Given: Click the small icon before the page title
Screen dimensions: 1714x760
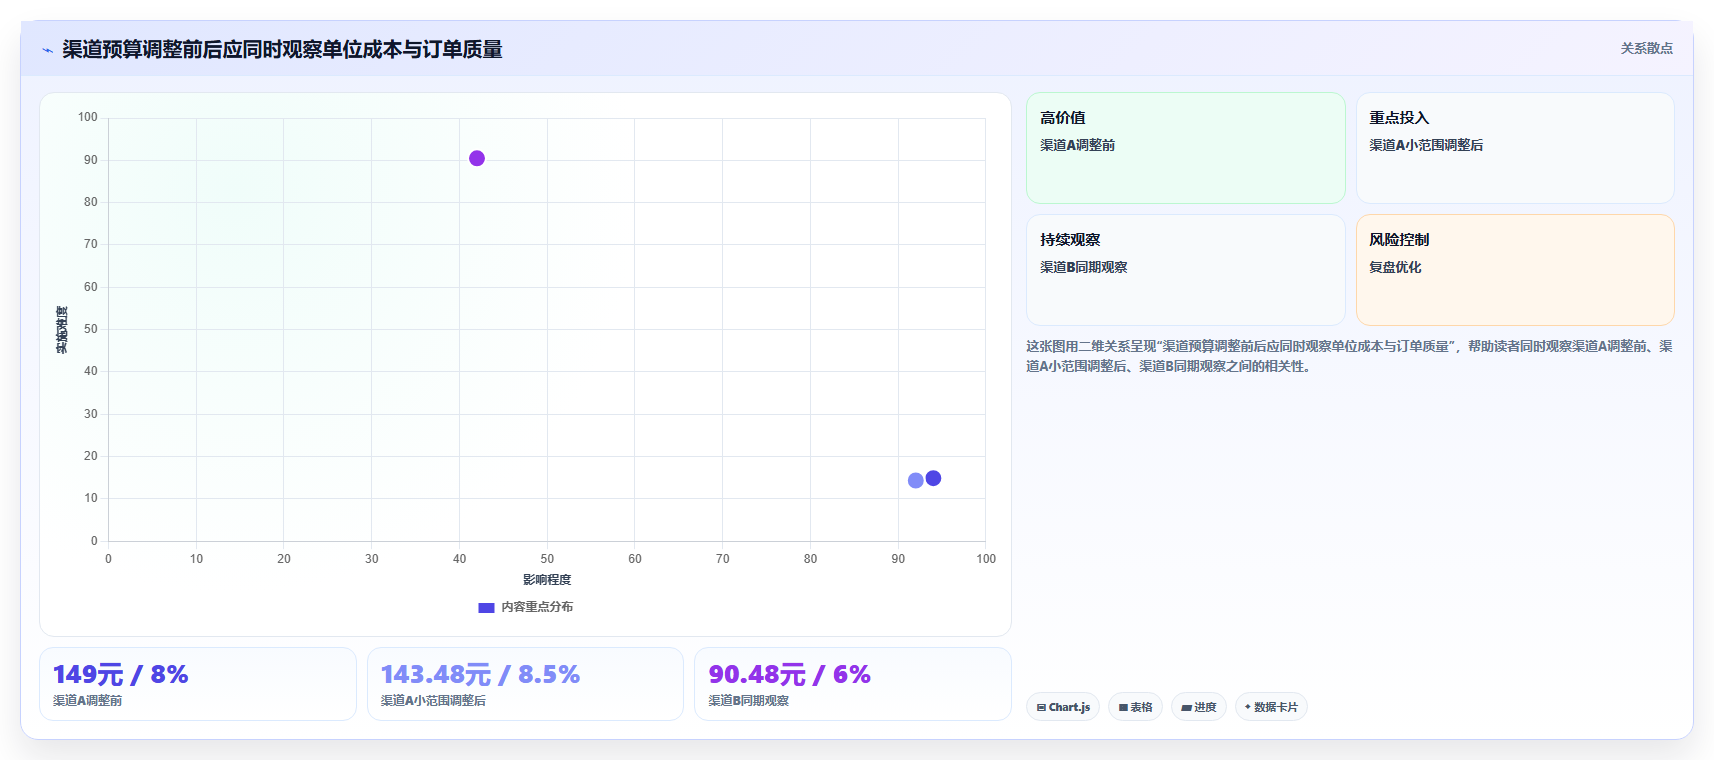Looking at the screenshot, I should click(47, 50).
